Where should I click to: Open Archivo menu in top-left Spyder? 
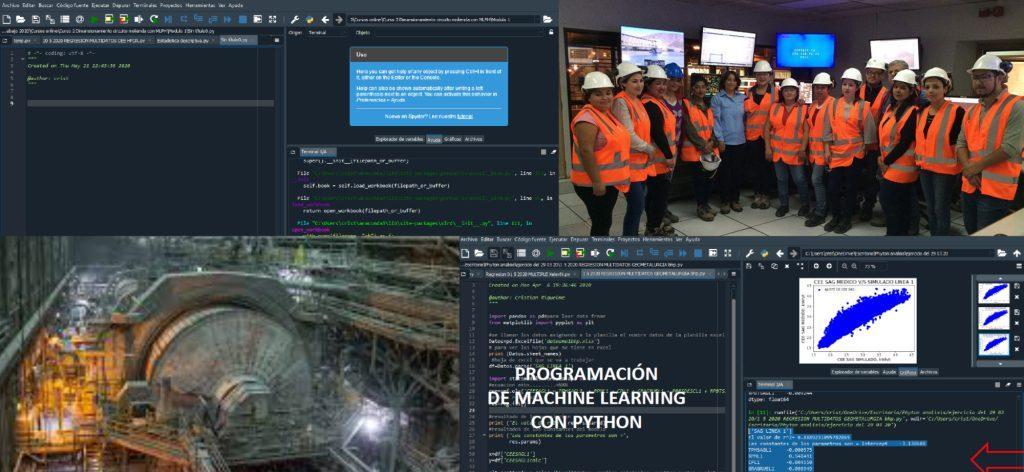[x=10, y=5]
